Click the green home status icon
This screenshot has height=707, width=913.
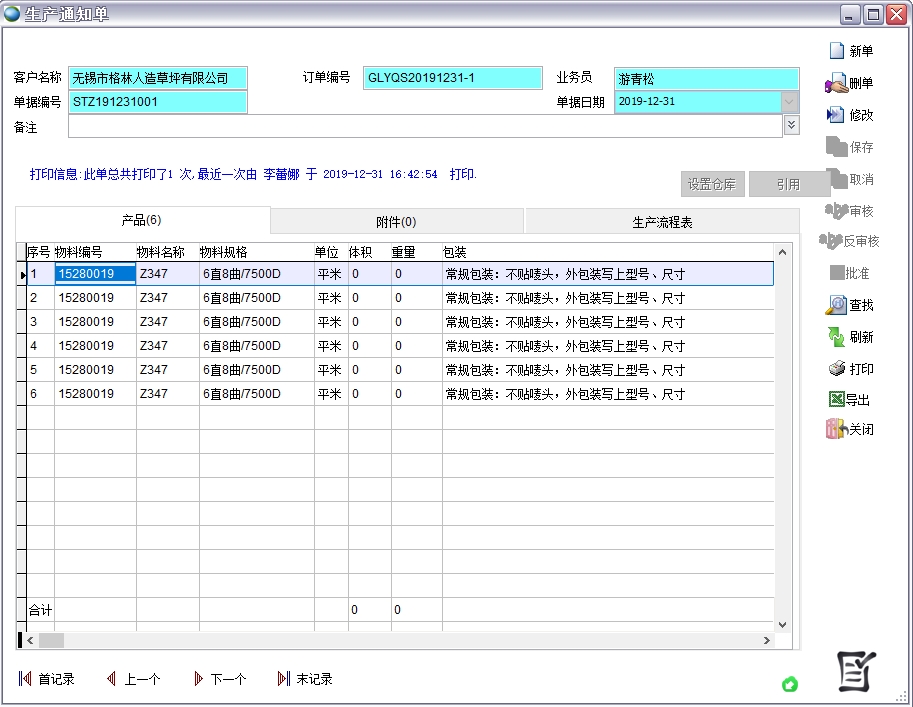(x=790, y=684)
